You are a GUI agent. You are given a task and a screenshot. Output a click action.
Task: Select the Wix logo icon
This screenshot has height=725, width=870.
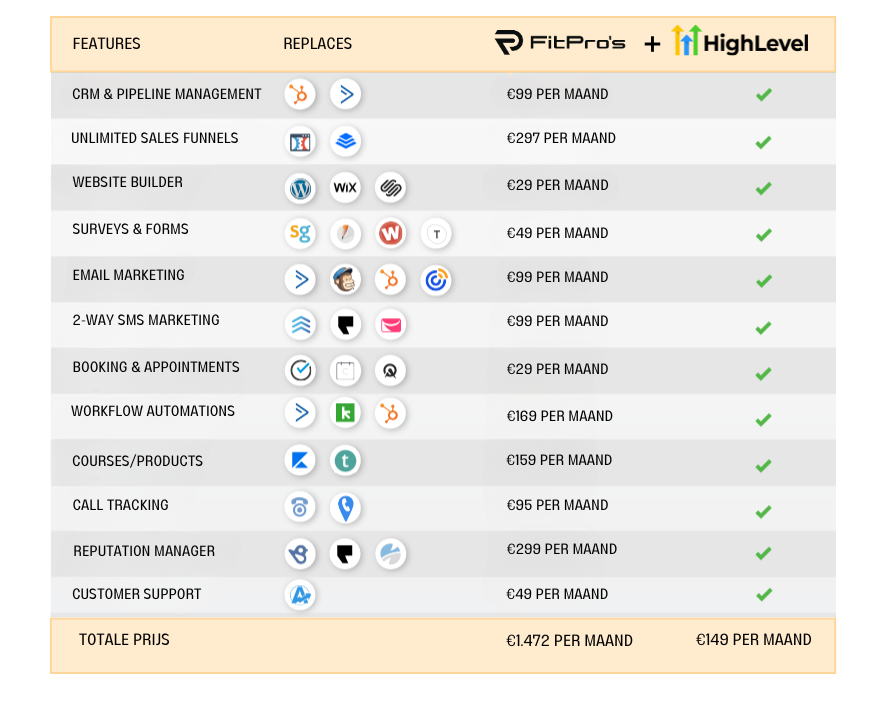(345, 187)
